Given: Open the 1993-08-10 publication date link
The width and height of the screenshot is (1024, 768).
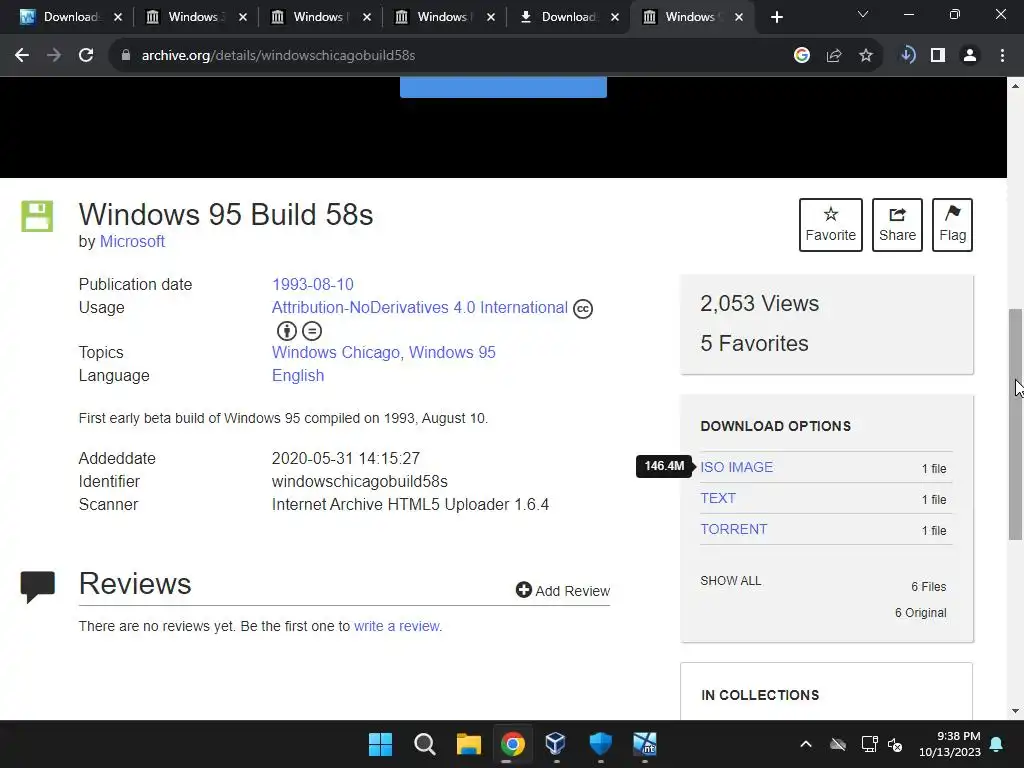Looking at the screenshot, I should coord(313,285).
